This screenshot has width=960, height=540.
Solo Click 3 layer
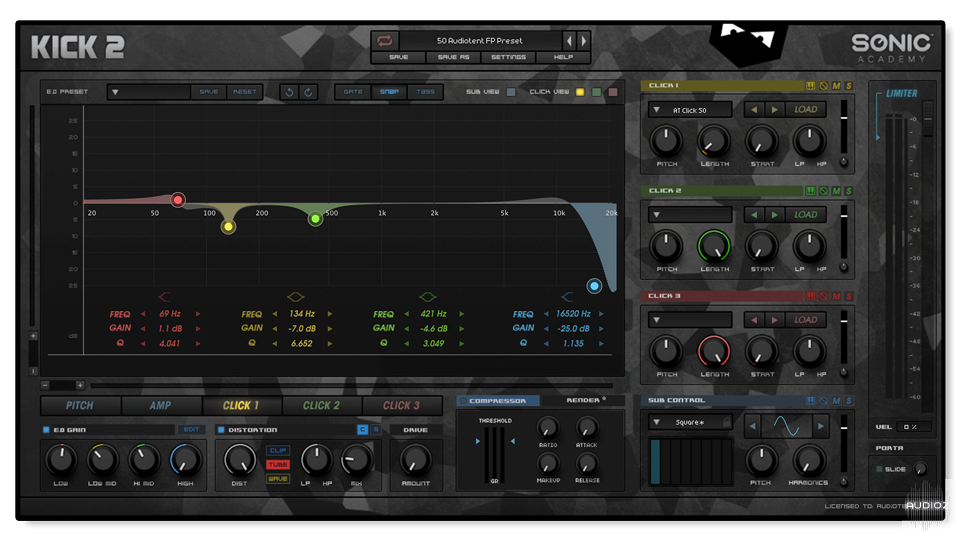coord(849,296)
